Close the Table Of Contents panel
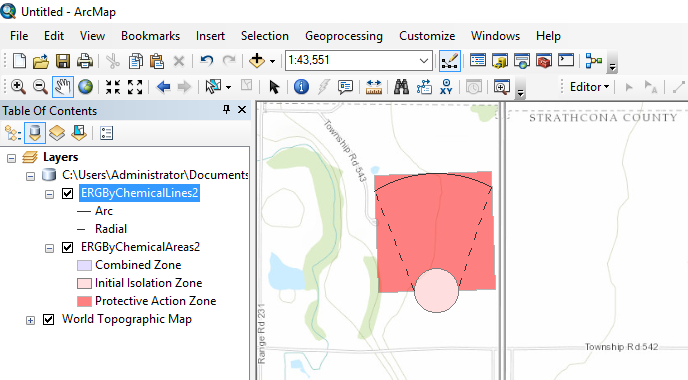 242,110
